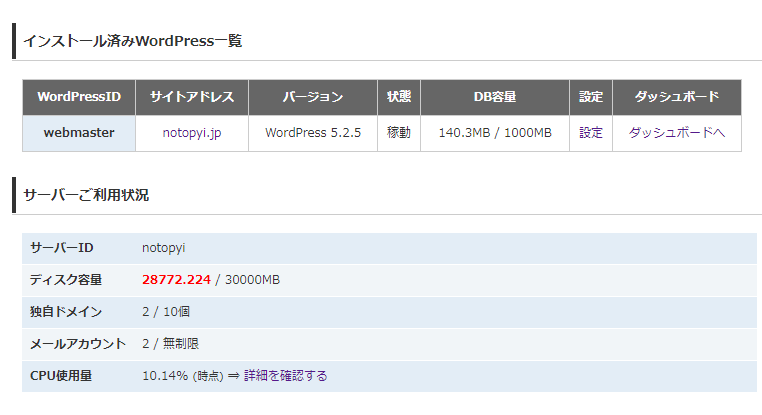Click the 稼動 status cell
Viewport: 762px width, 415px height.
398,132
